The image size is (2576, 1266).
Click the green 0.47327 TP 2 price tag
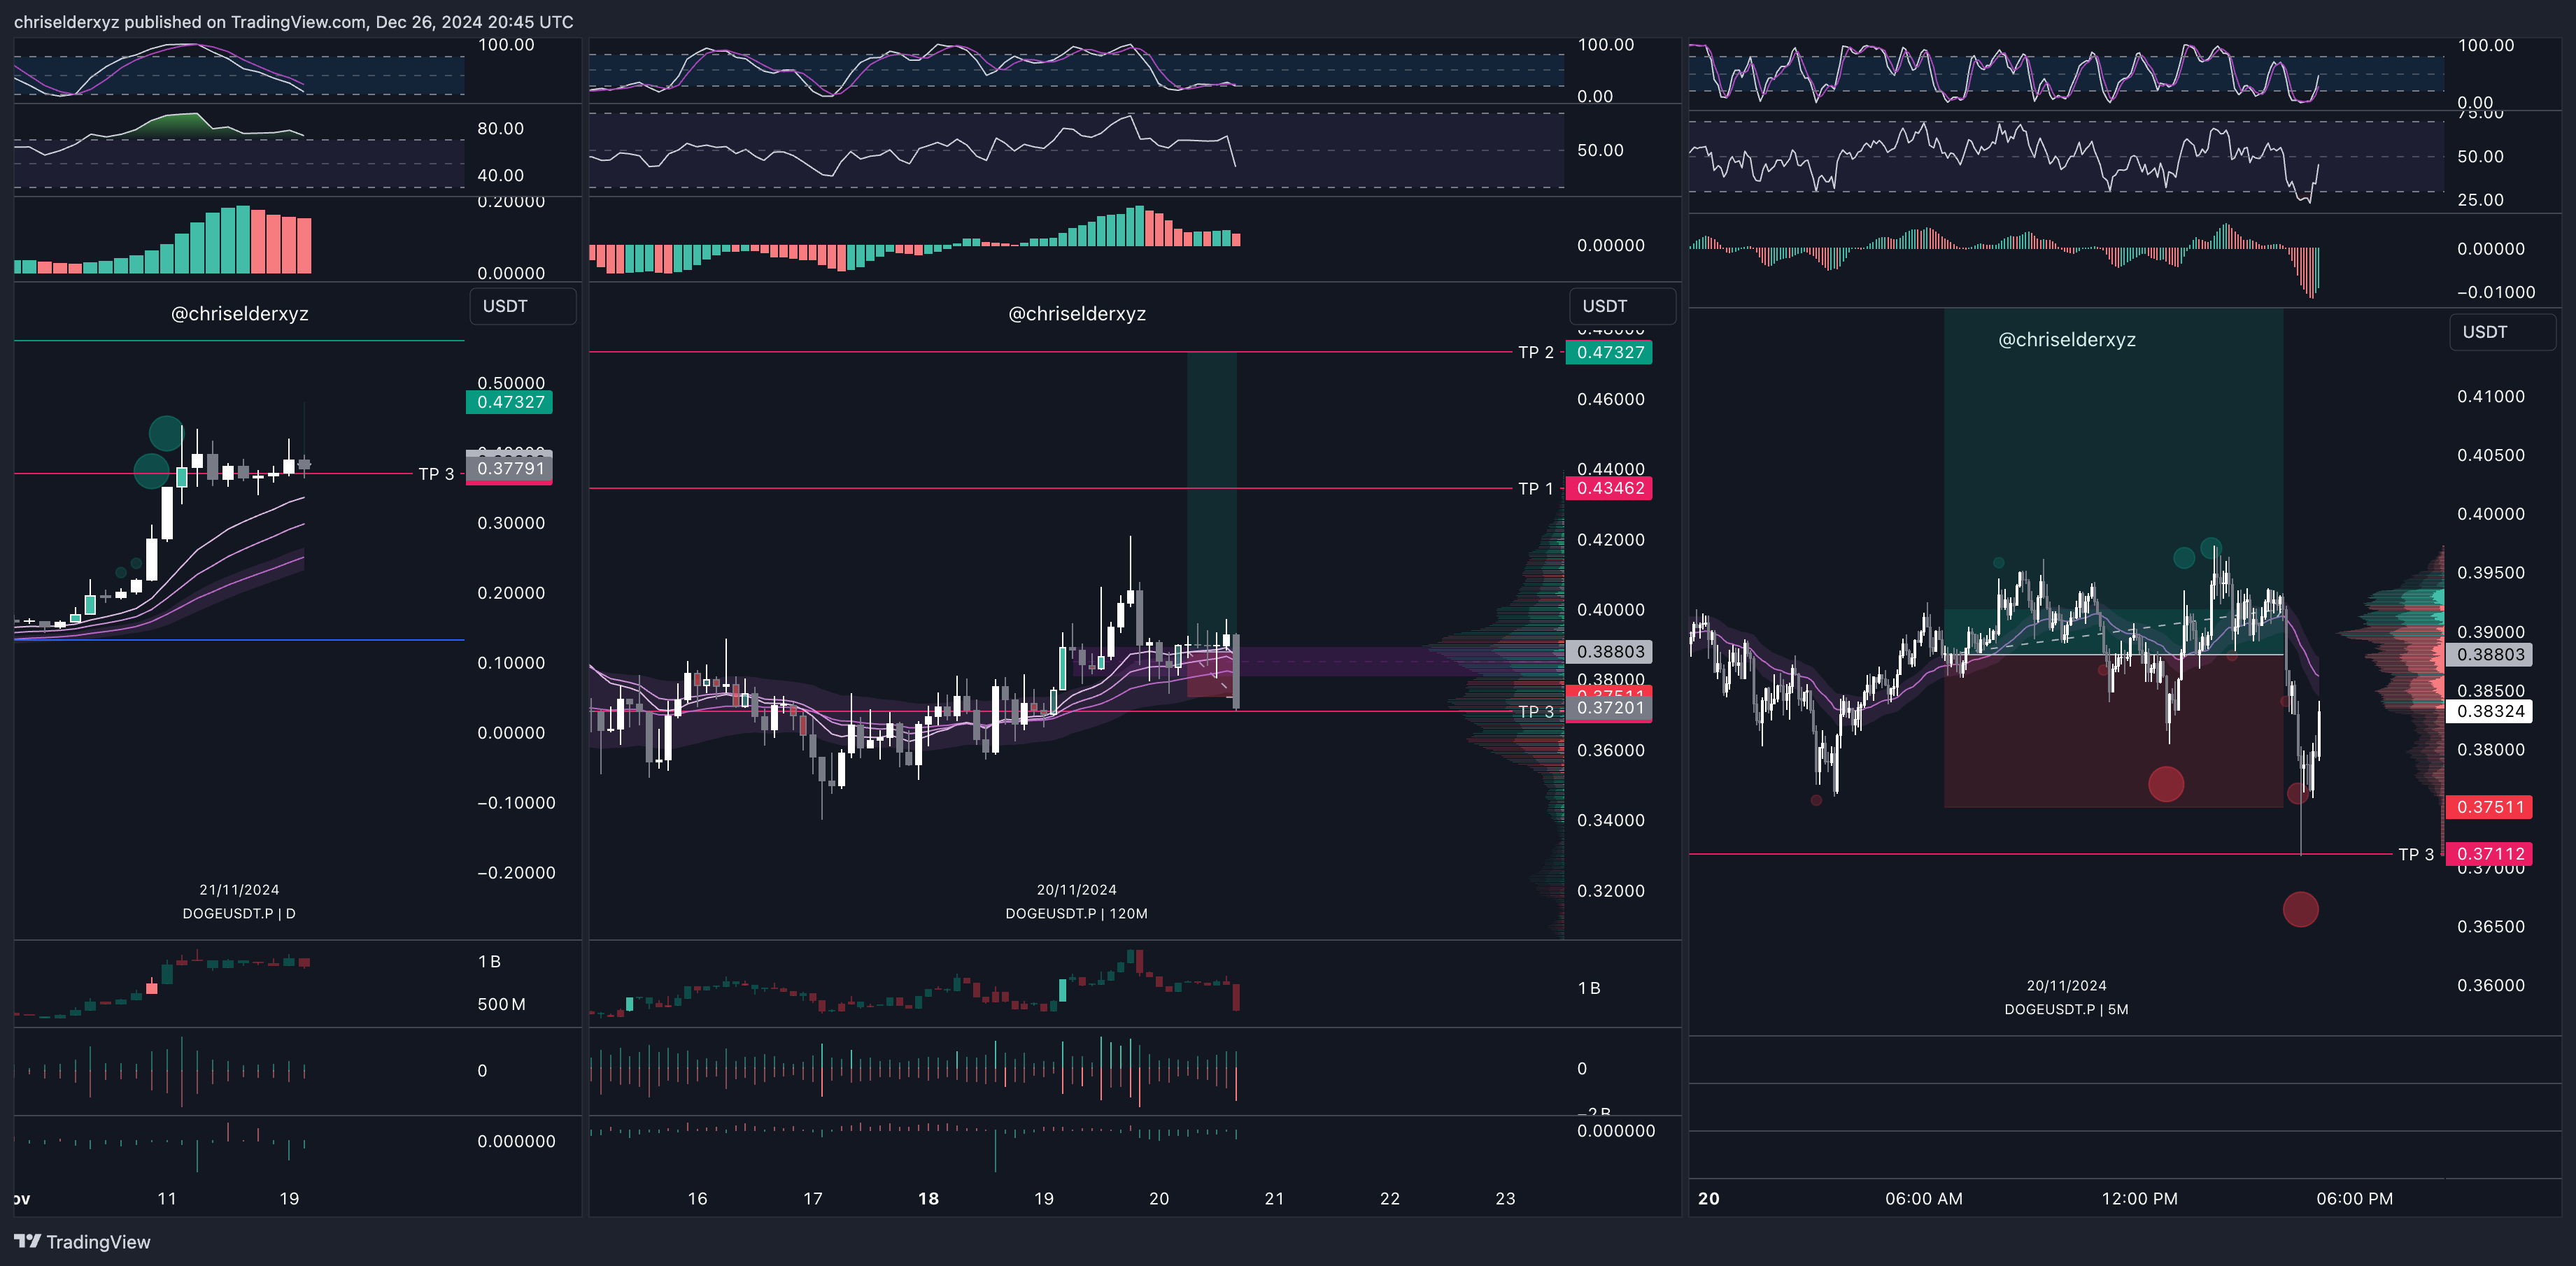pyautogui.click(x=1609, y=352)
